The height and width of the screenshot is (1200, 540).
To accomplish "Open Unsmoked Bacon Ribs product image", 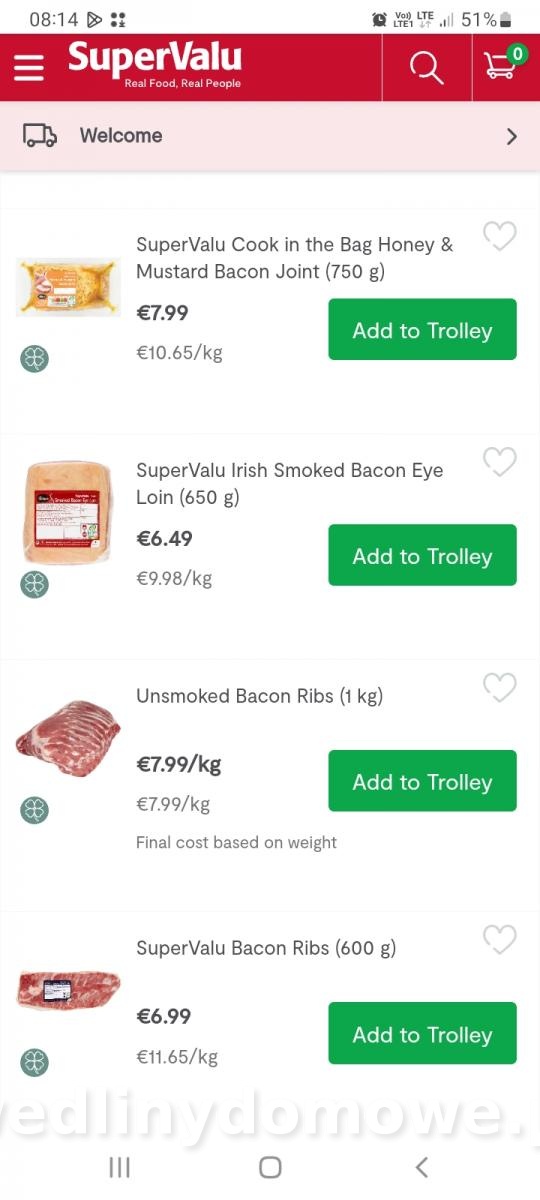I will point(68,740).
